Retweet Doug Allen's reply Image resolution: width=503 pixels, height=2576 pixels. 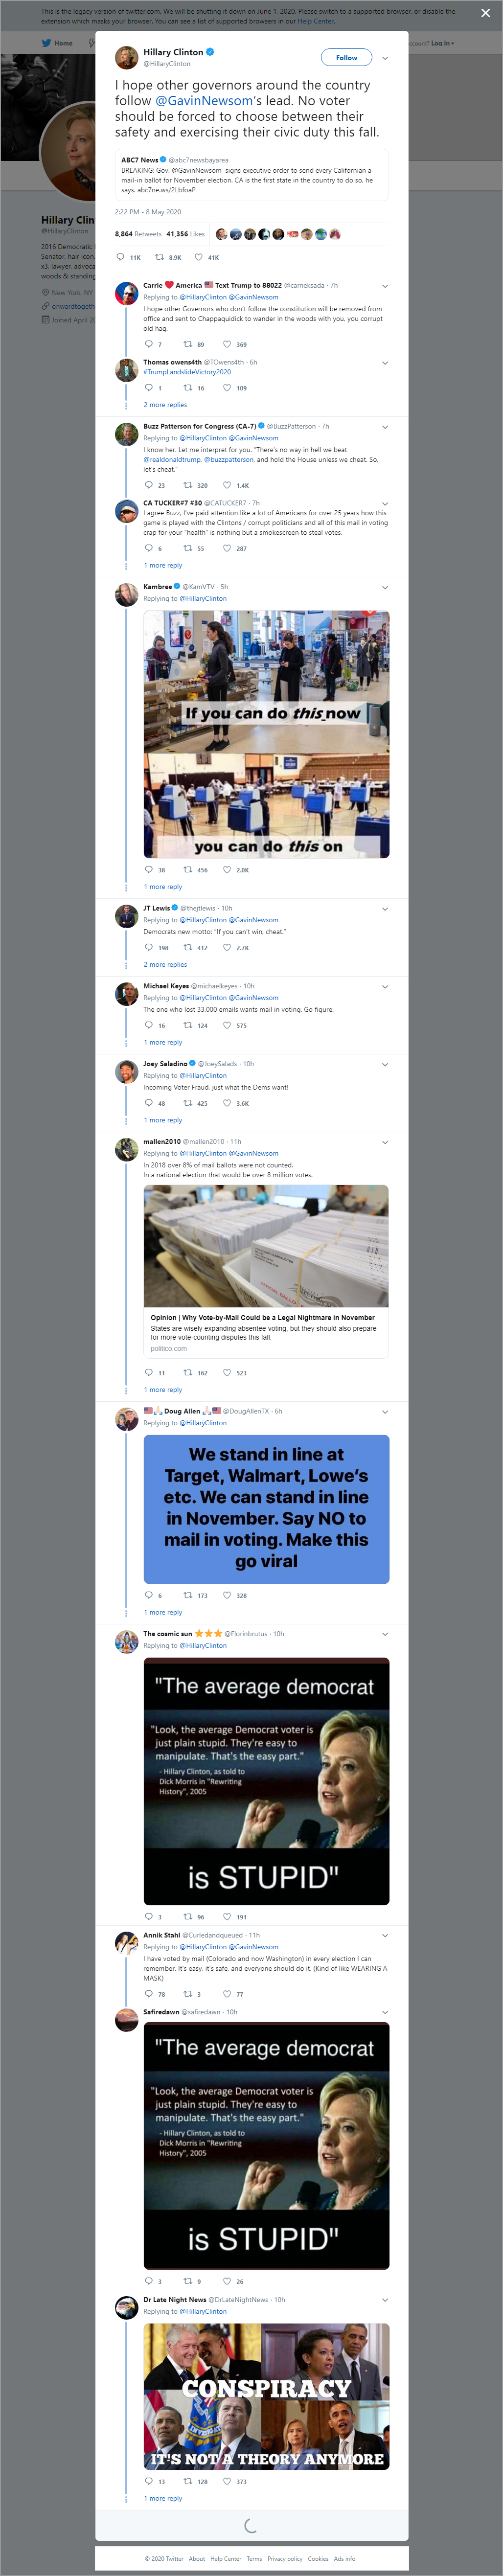[188, 1595]
